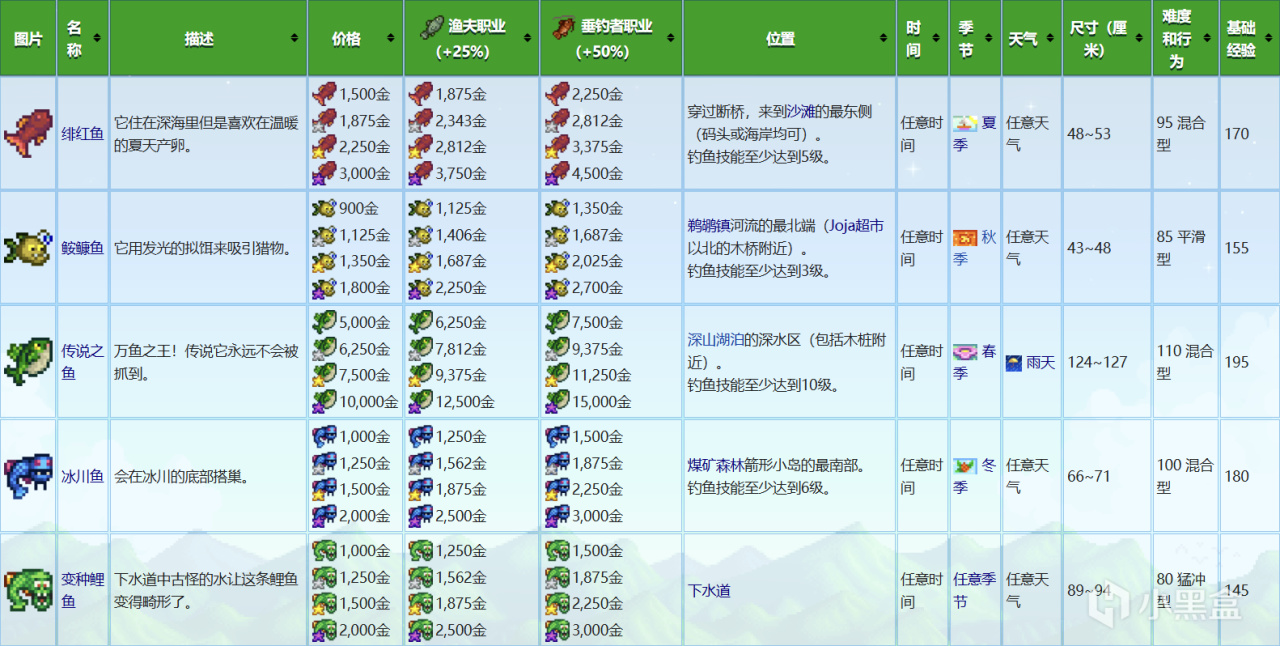Open the 传说之鱼 name link

[x=83, y=361]
